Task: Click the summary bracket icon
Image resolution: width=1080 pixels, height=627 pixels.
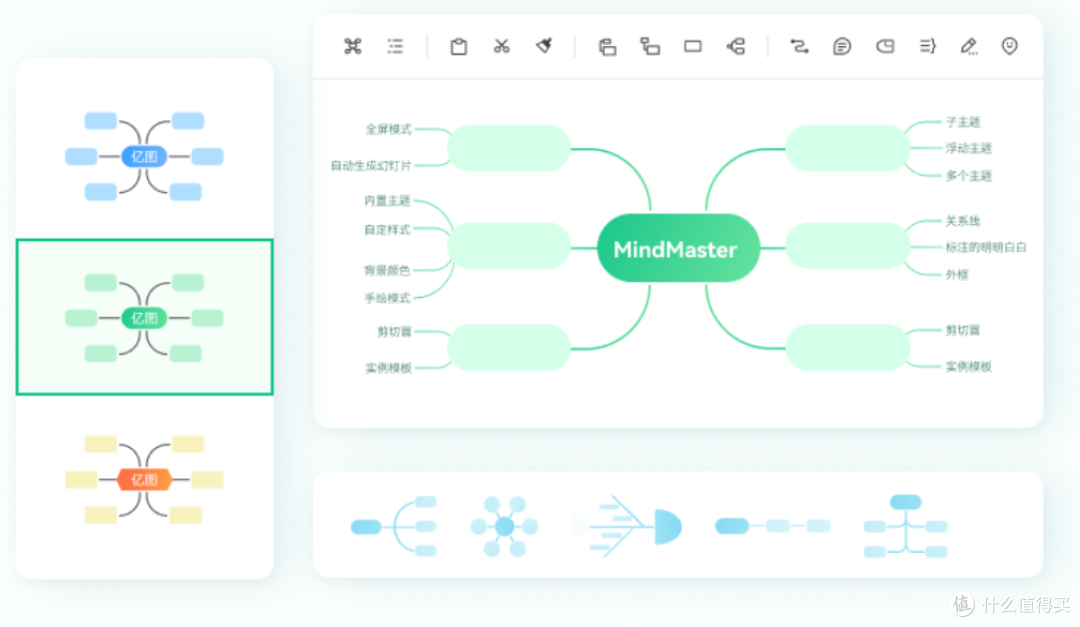Action: pyautogui.click(x=927, y=46)
